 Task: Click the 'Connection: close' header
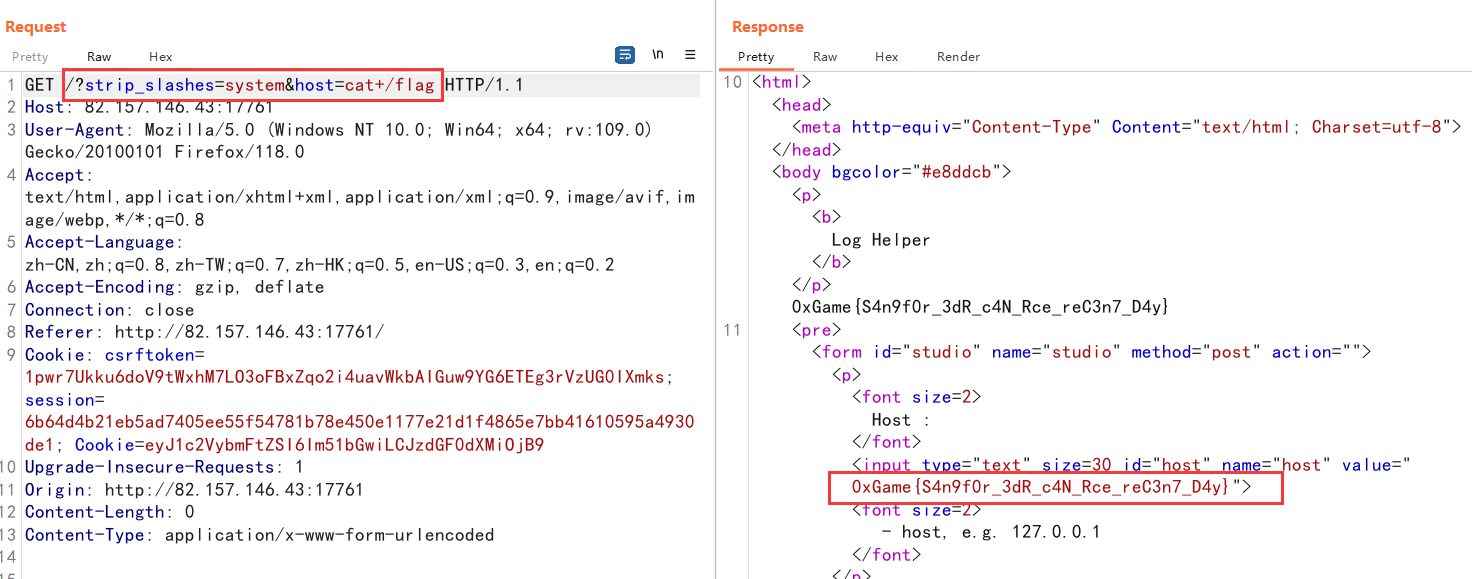(110, 310)
